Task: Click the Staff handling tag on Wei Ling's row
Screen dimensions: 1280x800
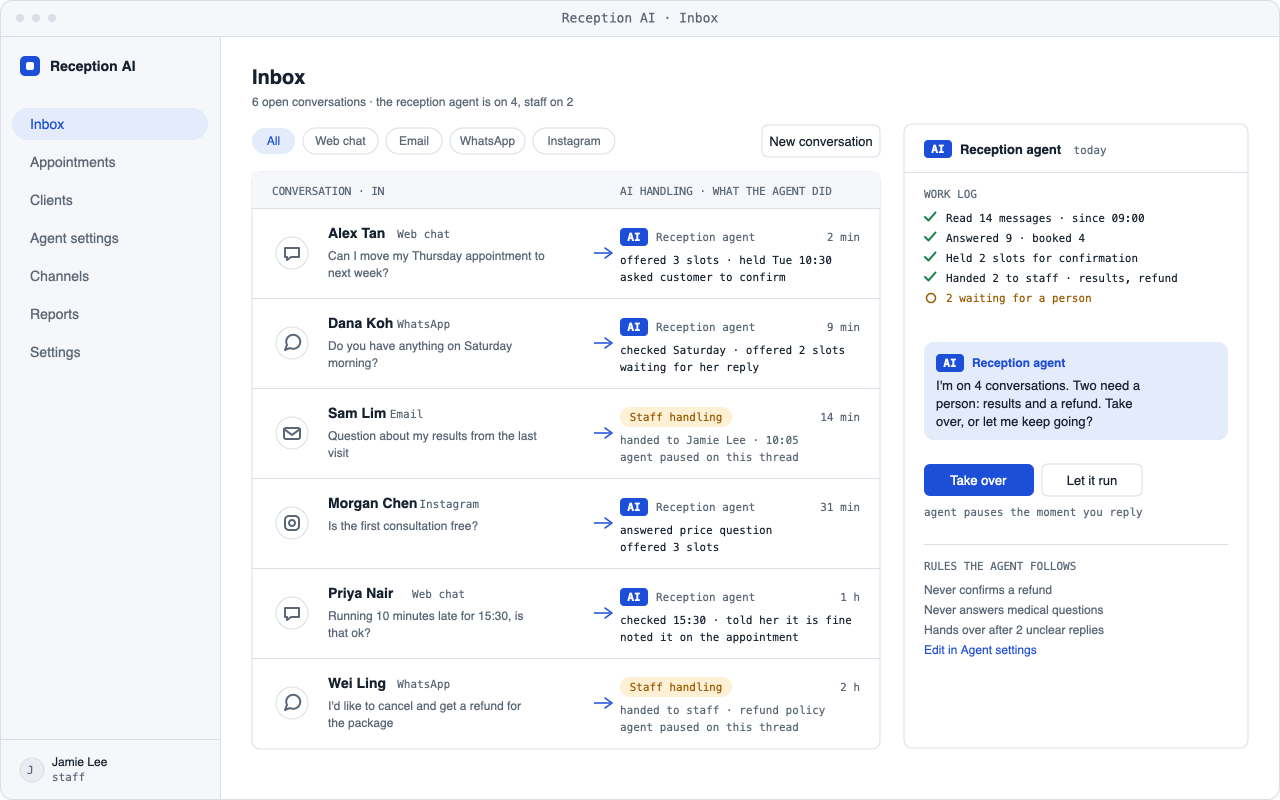Action: tap(676, 687)
